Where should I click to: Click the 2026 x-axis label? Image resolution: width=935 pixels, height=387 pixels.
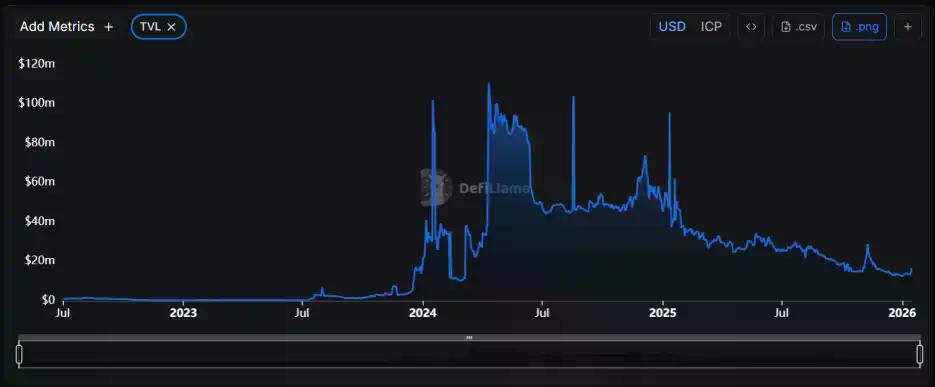(903, 312)
